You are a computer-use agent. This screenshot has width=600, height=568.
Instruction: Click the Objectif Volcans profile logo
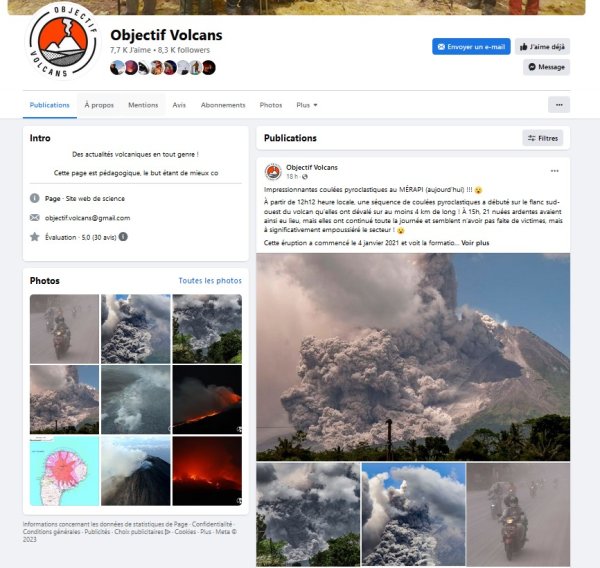[63, 42]
